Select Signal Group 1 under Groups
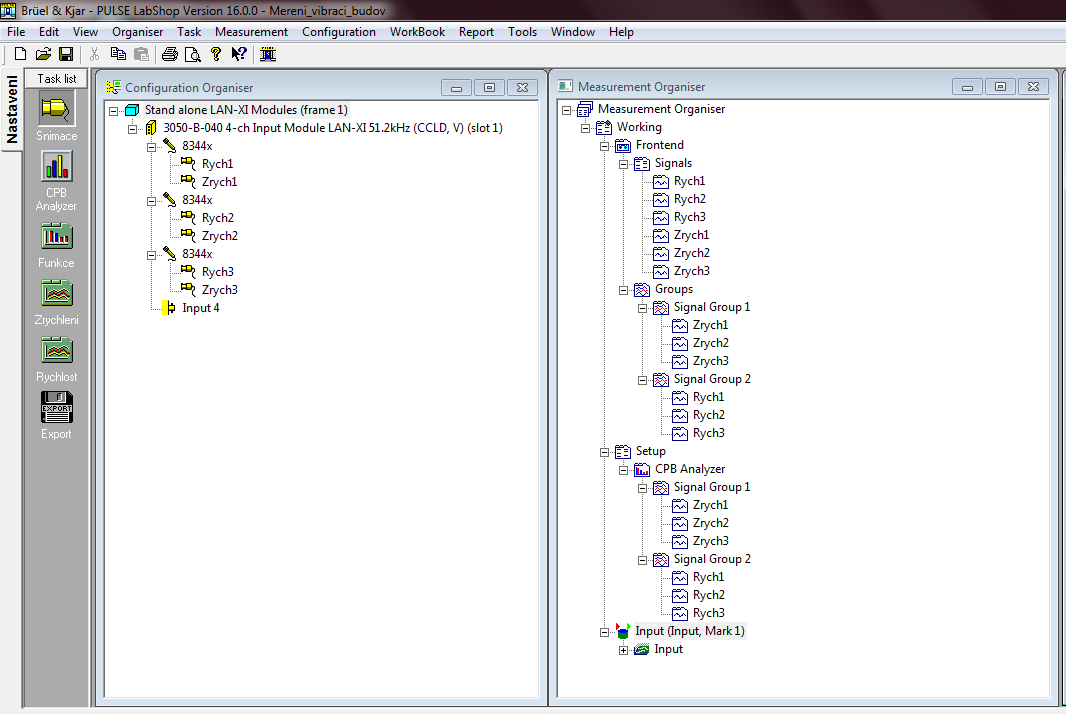Screen dimensions: 1066x714 (x=712, y=307)
